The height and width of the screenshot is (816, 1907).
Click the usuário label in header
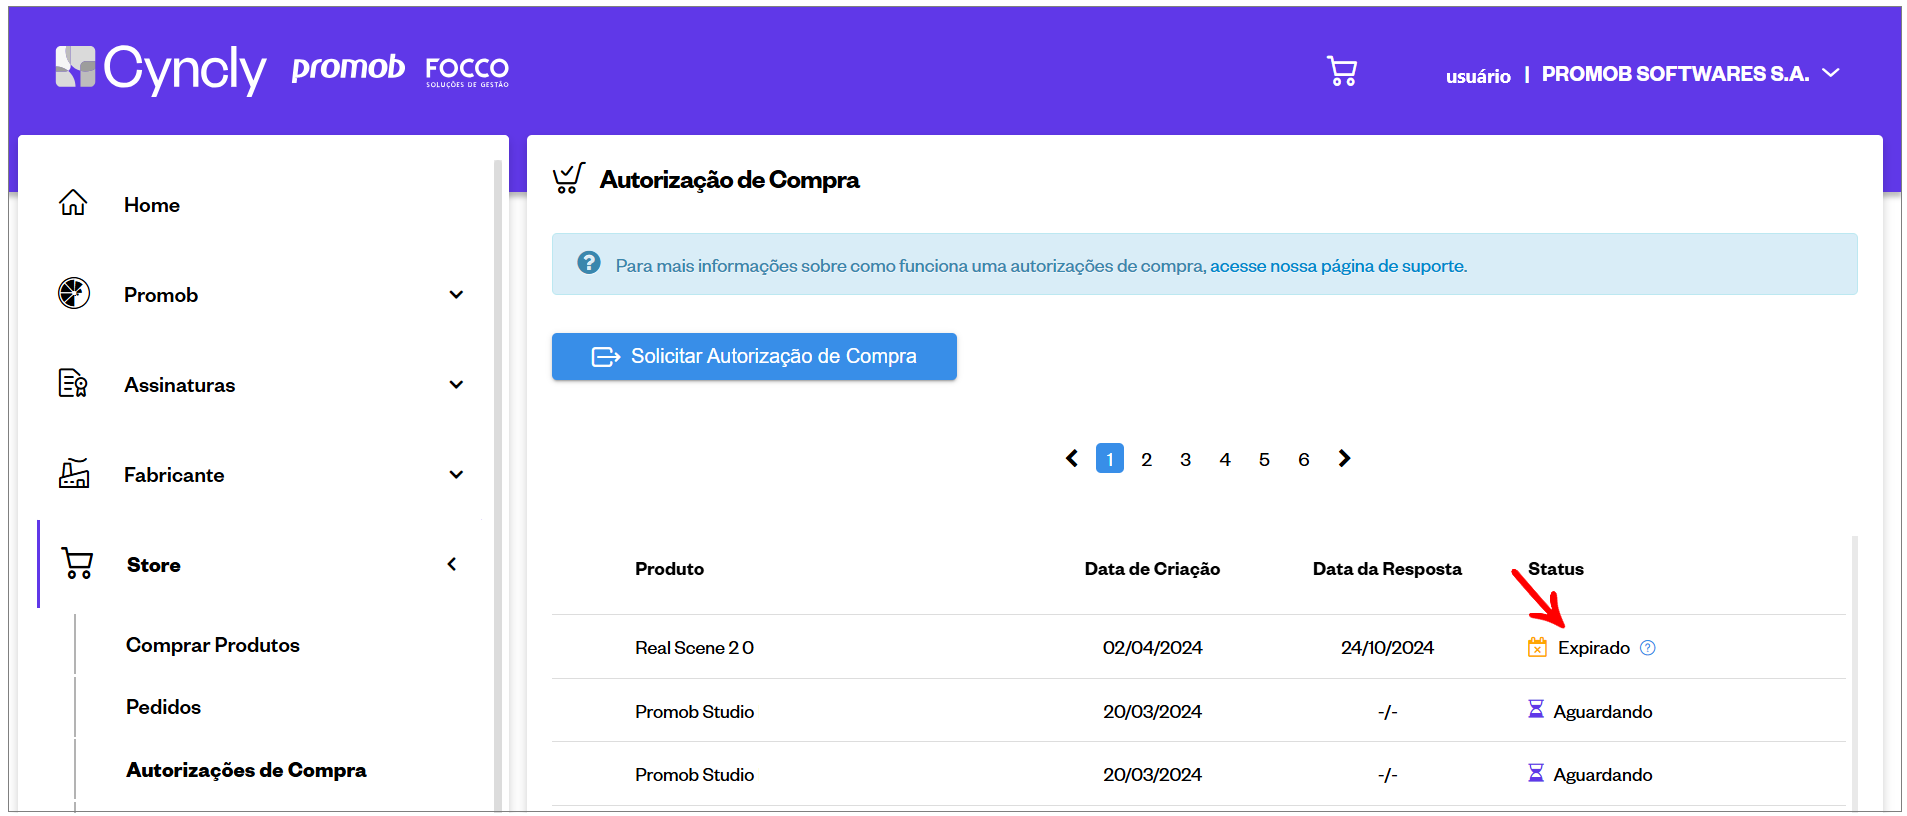pyautogui.click(x=1478, y=76)
